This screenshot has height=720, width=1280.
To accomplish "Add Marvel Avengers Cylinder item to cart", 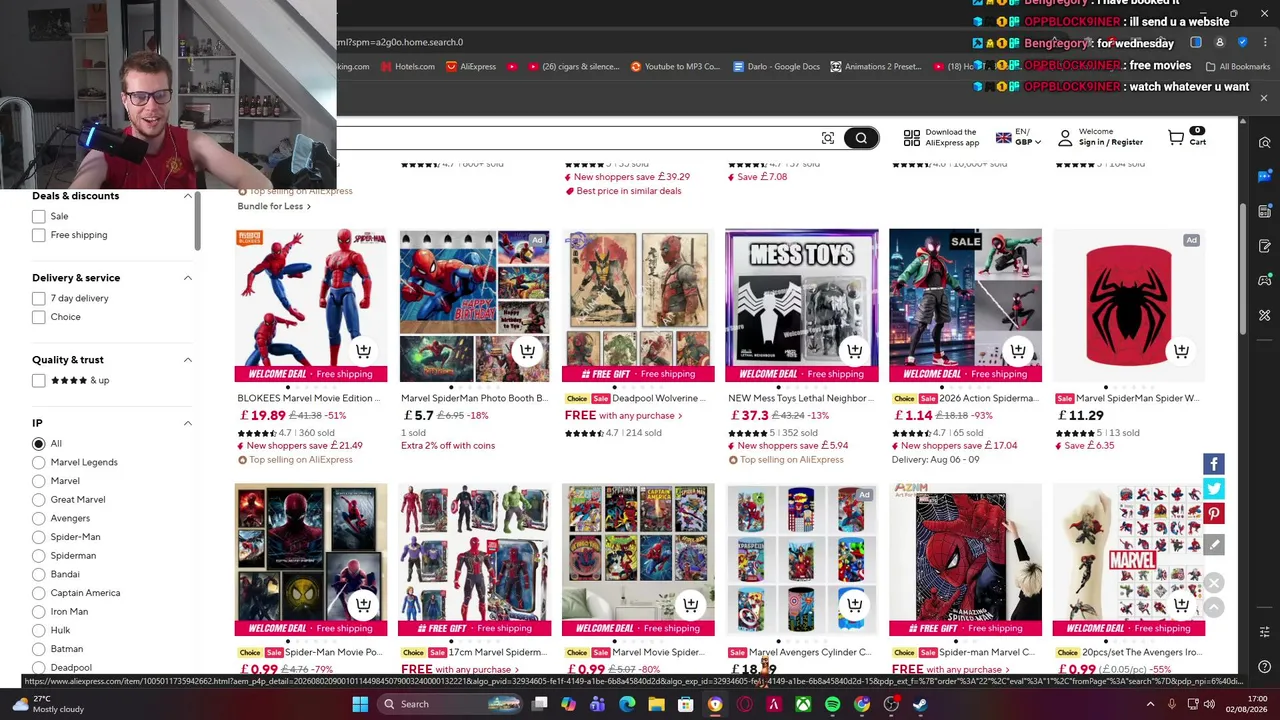I will [854, 605].
